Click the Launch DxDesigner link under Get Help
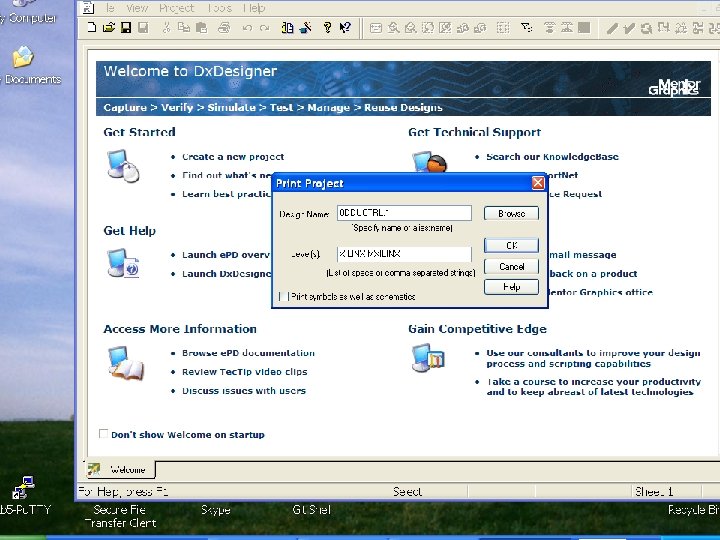720x540 pixels. click(x=227, y=274)
